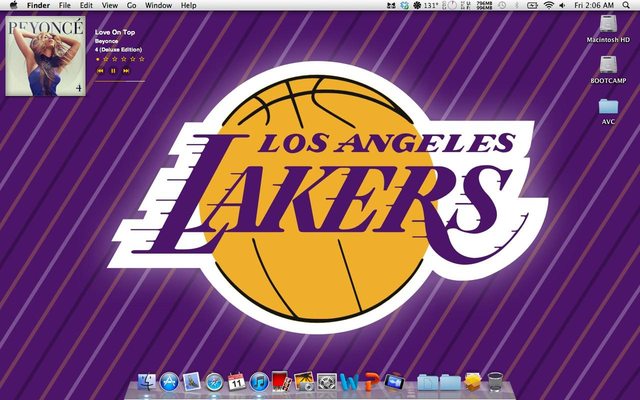
Task: Open the Help menu
Action: pos(189,5)
